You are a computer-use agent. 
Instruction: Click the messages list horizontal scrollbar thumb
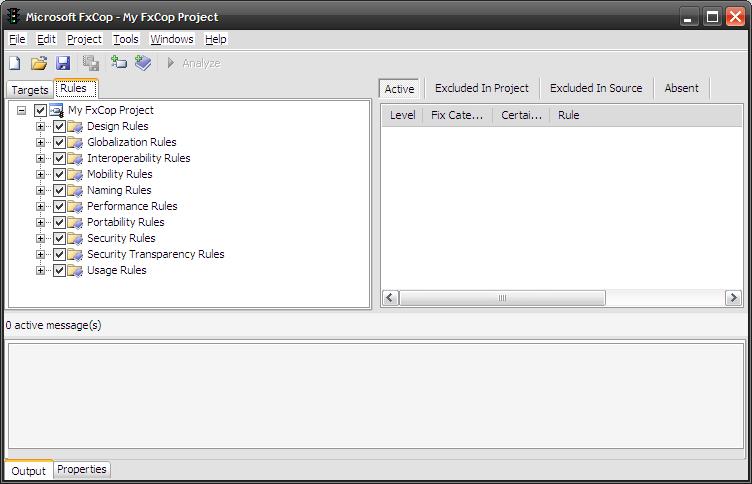click(x=502, y=298)
